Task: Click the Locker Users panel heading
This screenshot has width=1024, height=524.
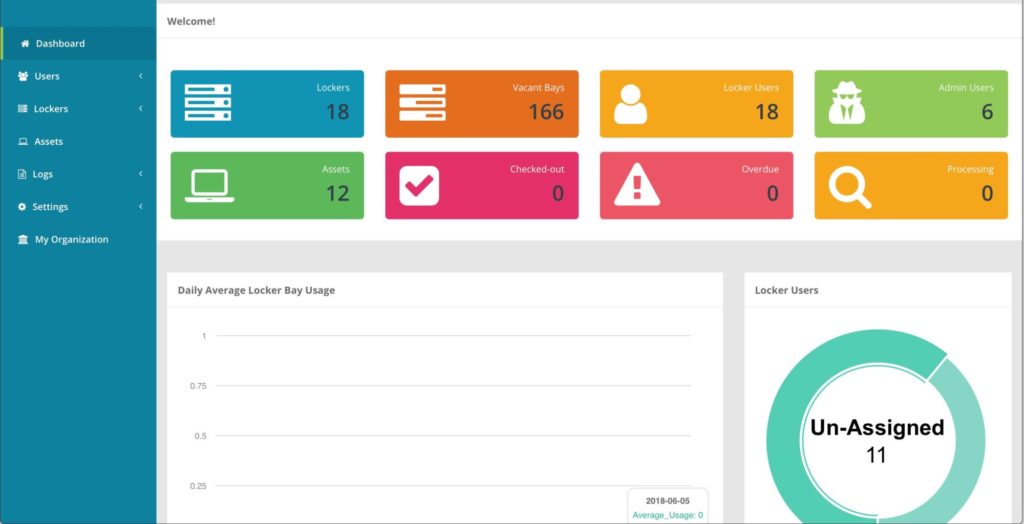Action: [786, 290]
